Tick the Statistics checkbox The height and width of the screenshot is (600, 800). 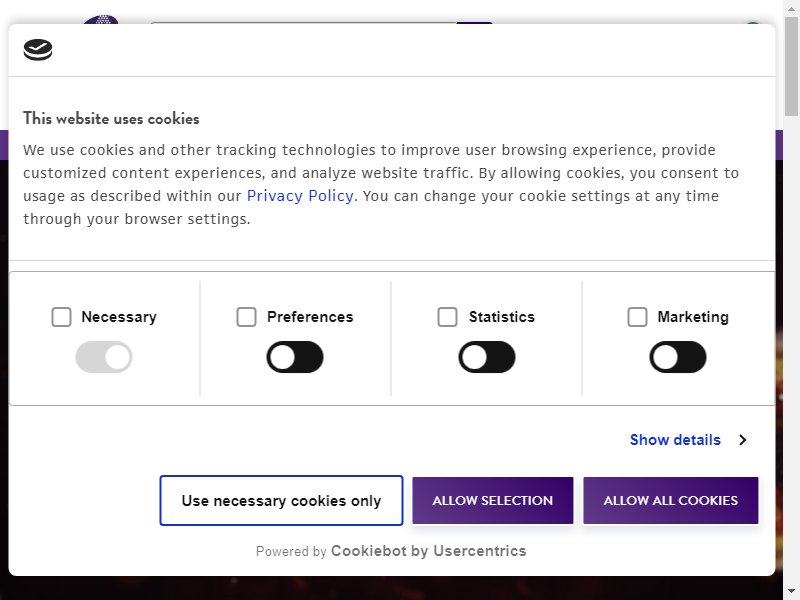447,317
